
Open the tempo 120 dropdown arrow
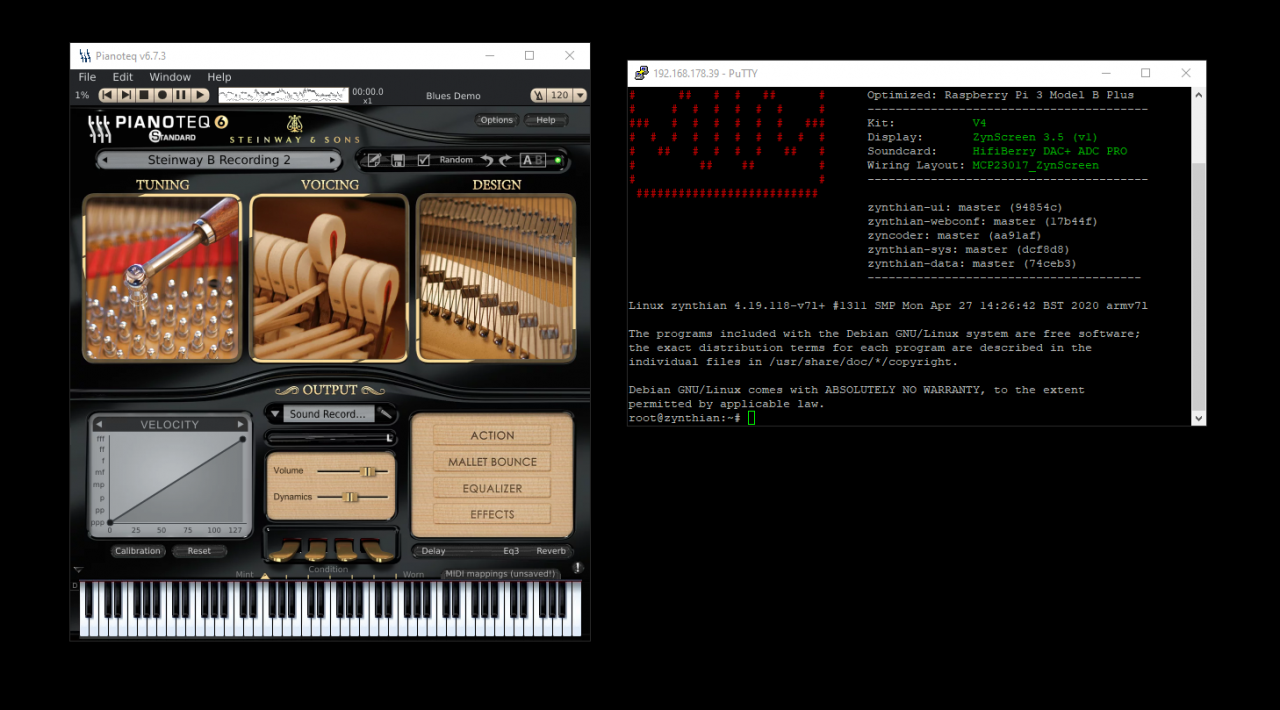(x=580, y=95)
